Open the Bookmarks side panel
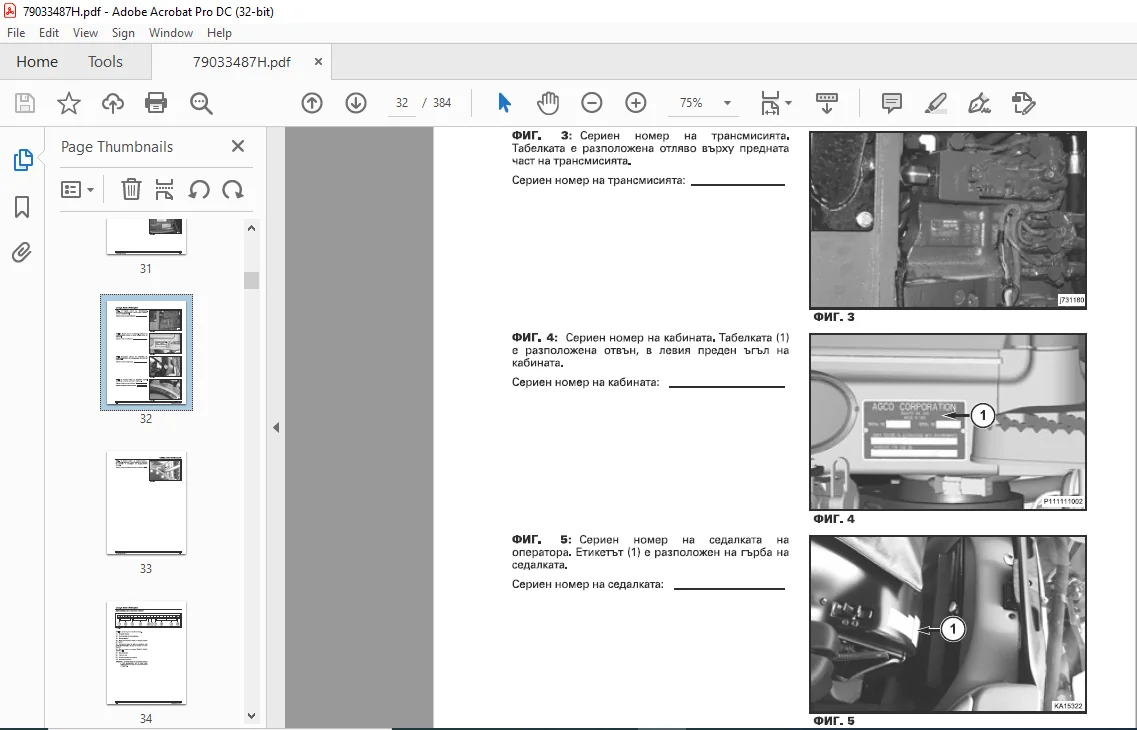Image resolution: width=1137 pixels, height=730 pixels. pyautogui.click(x=22, y=207)
